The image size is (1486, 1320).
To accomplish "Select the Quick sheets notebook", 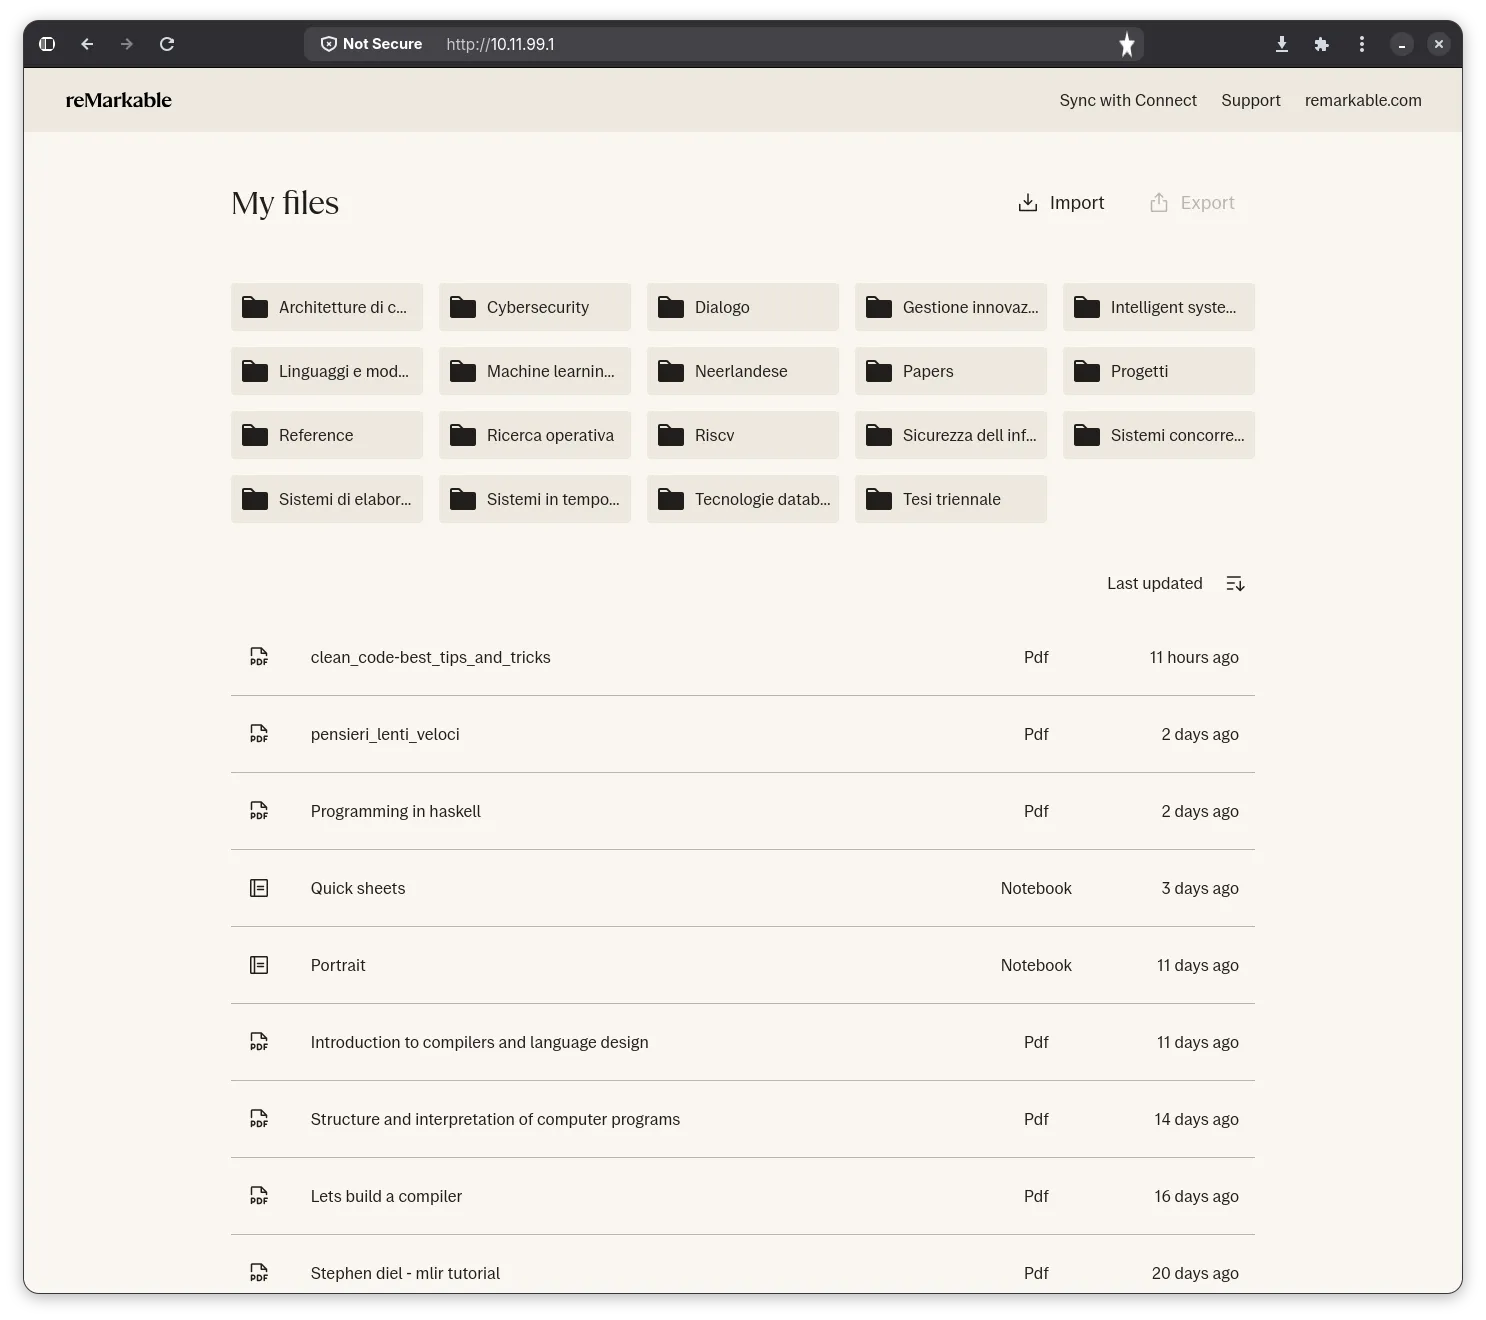I will [x=743, y=888].
